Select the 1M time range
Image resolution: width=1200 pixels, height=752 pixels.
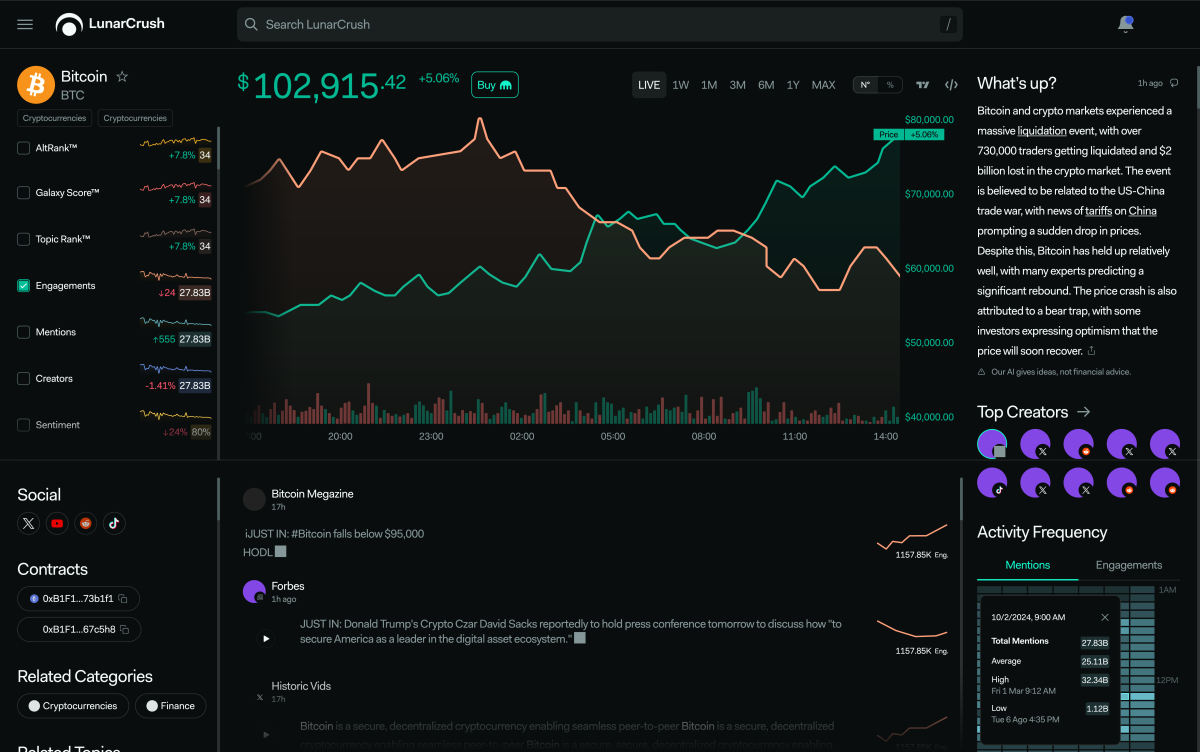[x=709, y=85]
